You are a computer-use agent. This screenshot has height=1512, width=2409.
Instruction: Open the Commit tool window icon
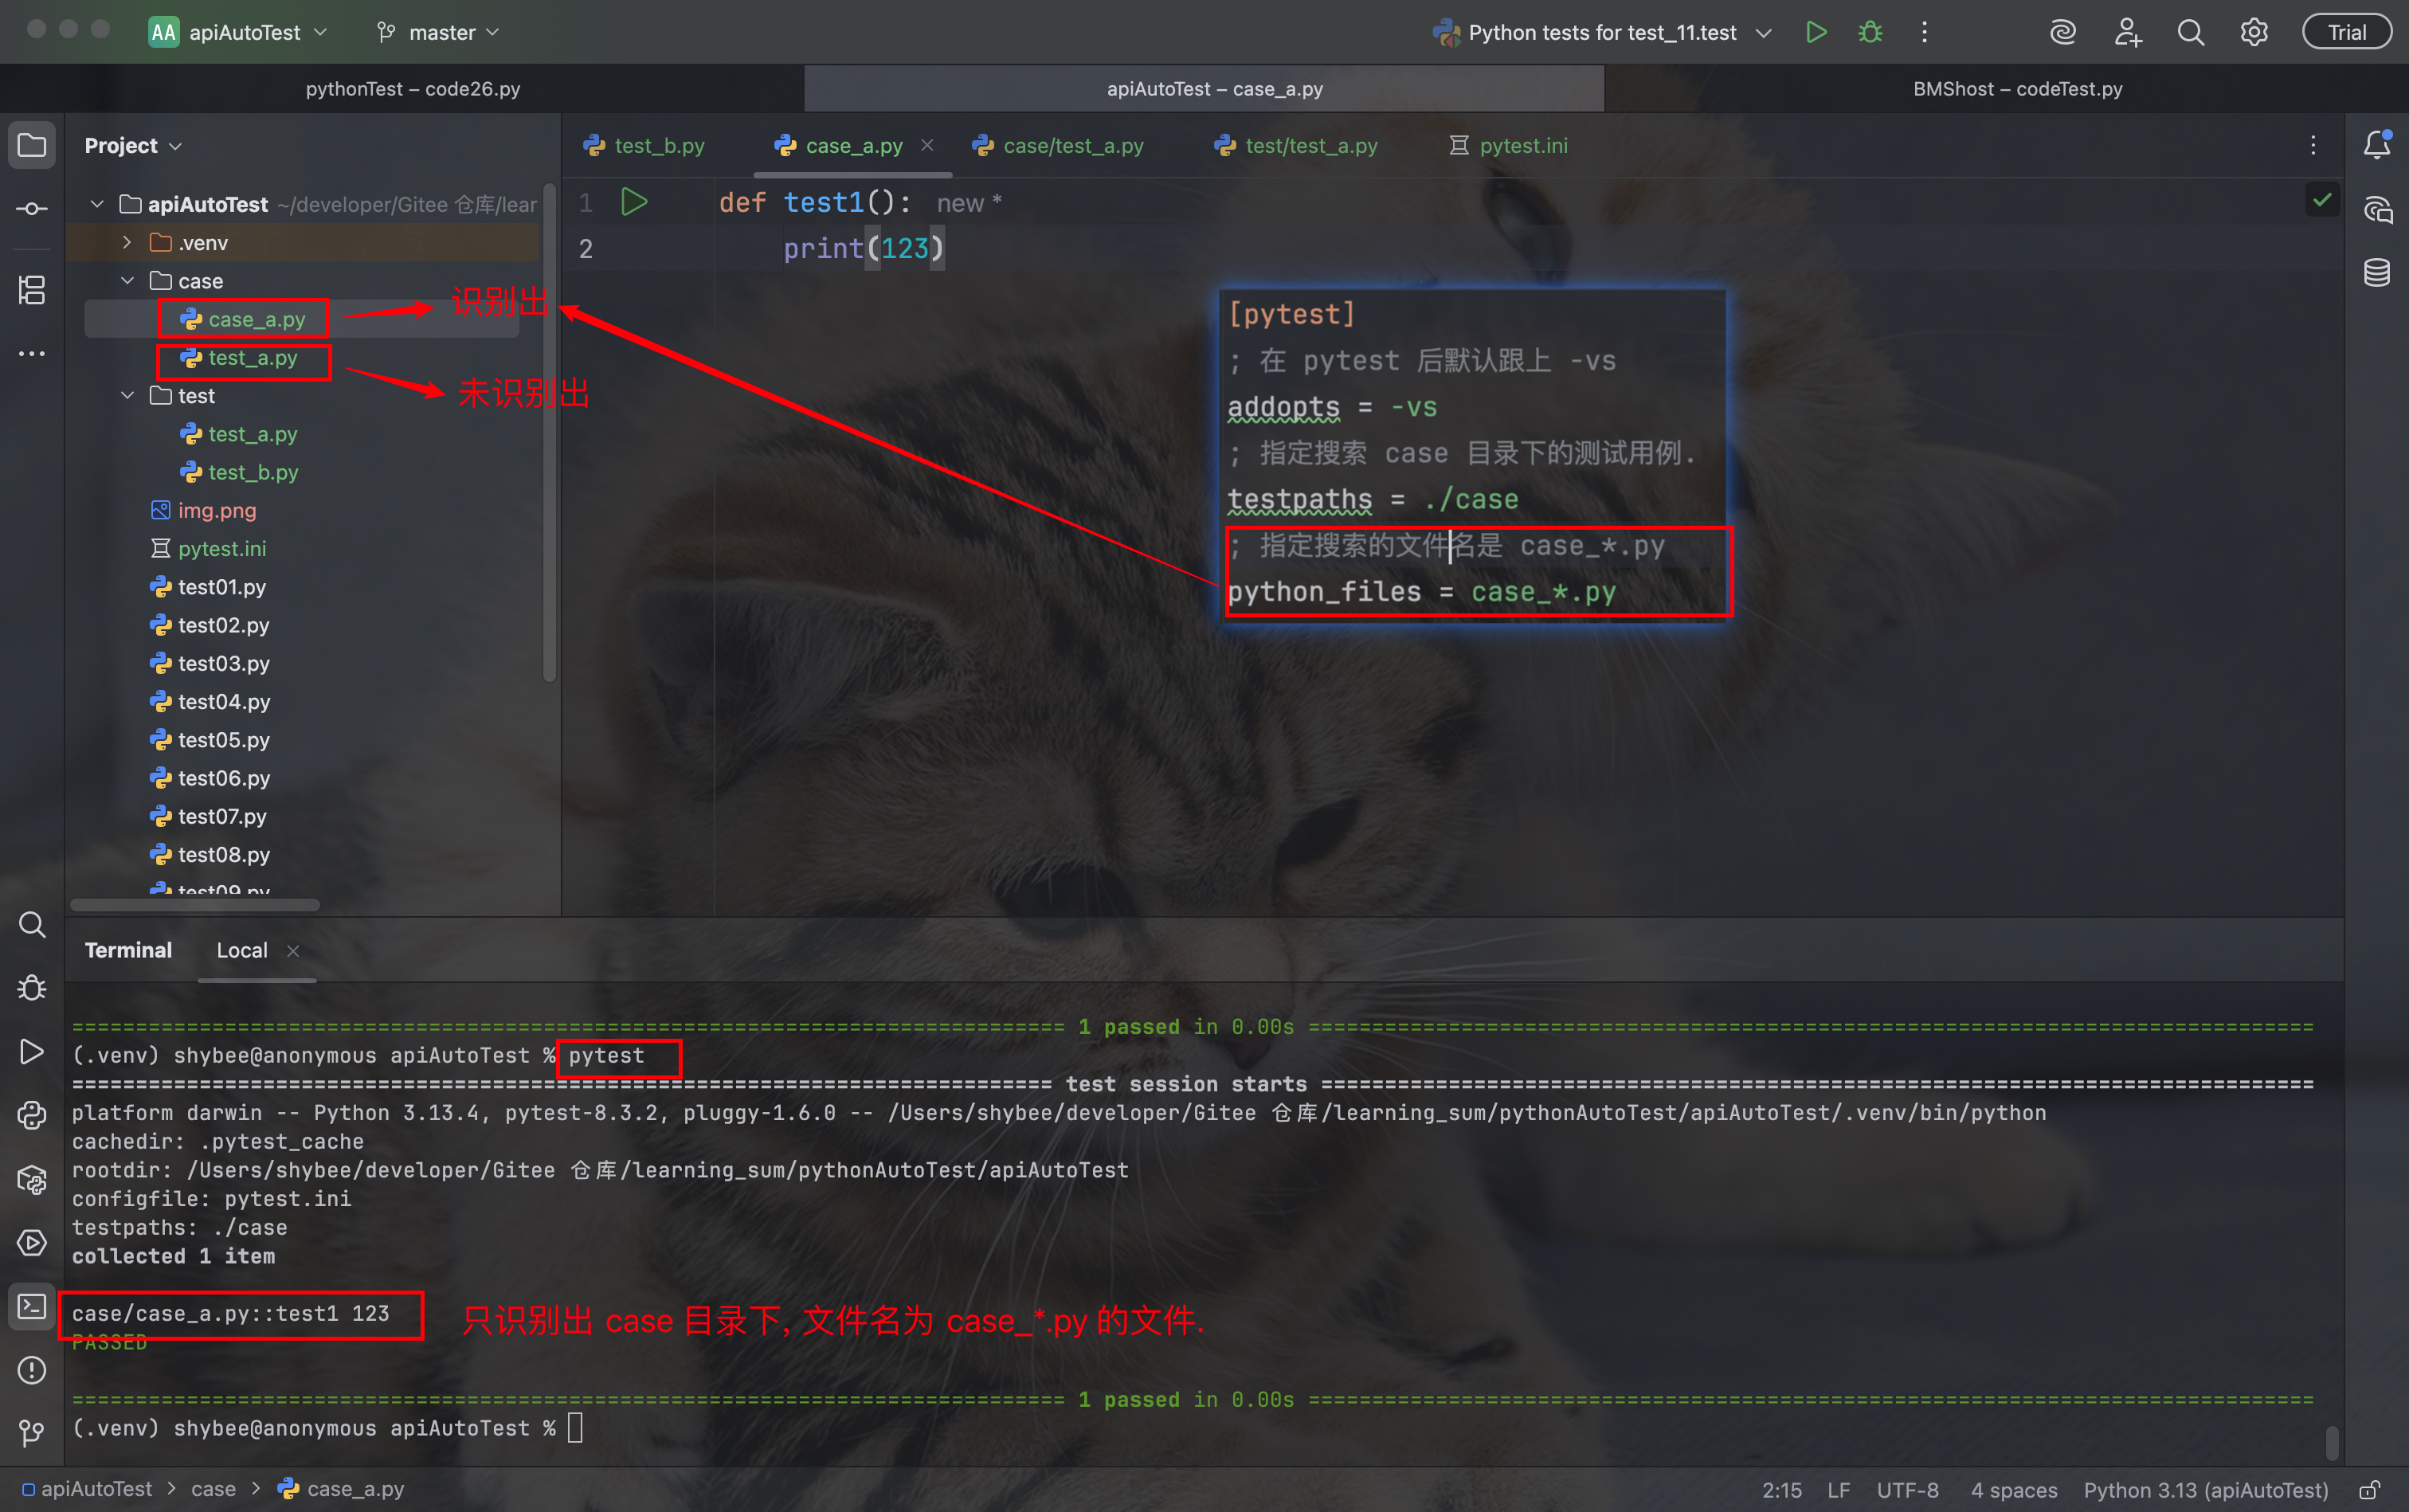tap(32, 209)
